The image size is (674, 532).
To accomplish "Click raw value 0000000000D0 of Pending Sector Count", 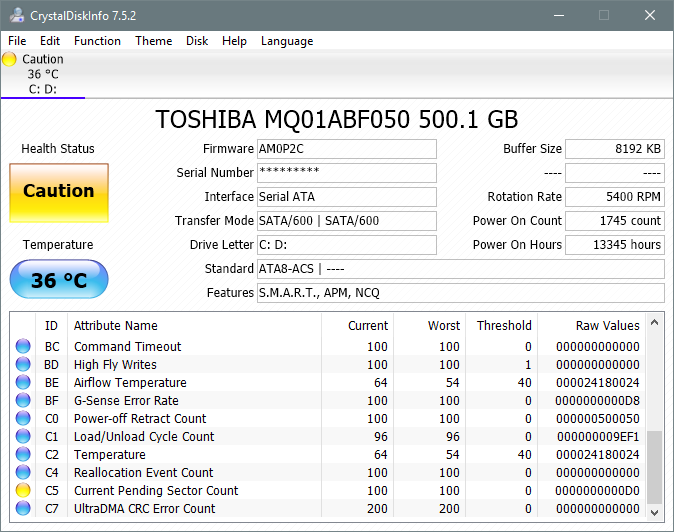I will click(x=597, y=491).
